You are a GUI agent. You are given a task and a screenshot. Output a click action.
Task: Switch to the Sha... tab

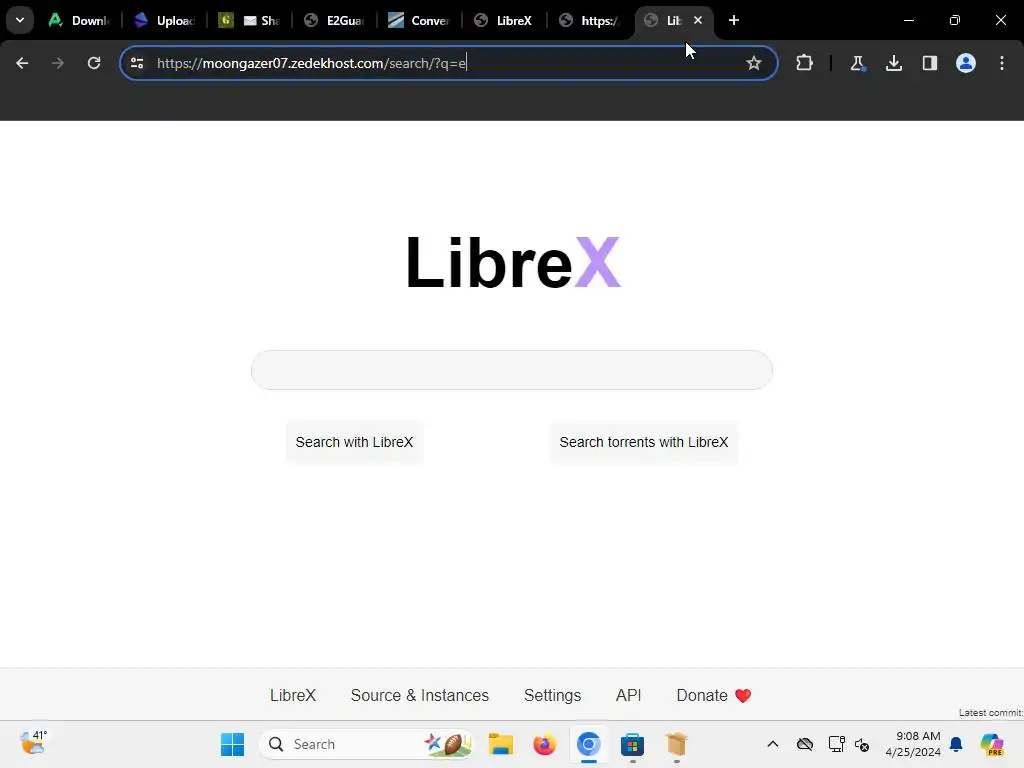(x=248, y=20)
